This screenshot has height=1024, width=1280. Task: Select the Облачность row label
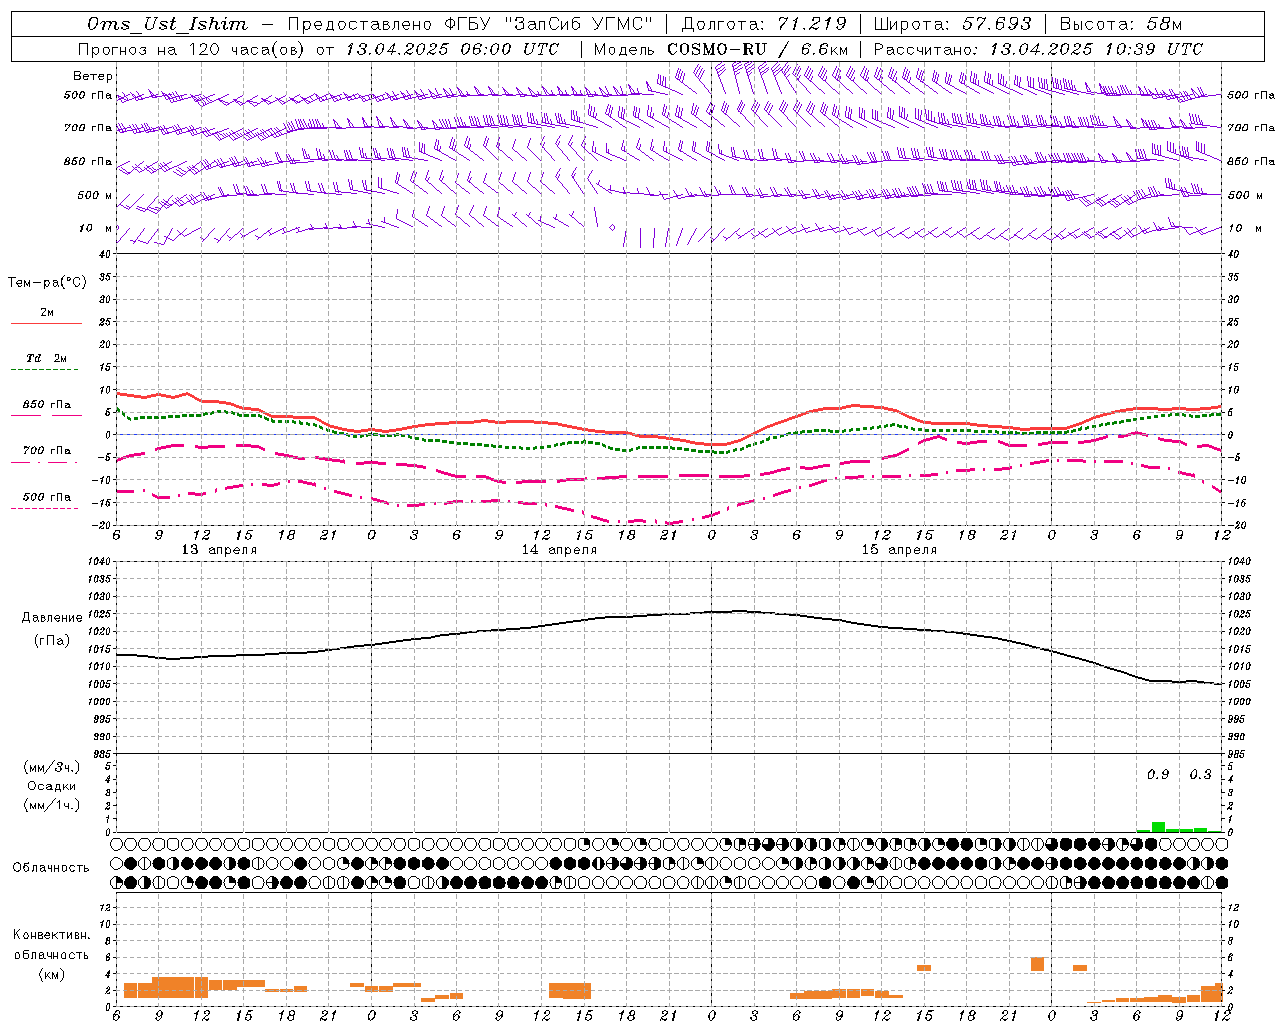point(51,868)
